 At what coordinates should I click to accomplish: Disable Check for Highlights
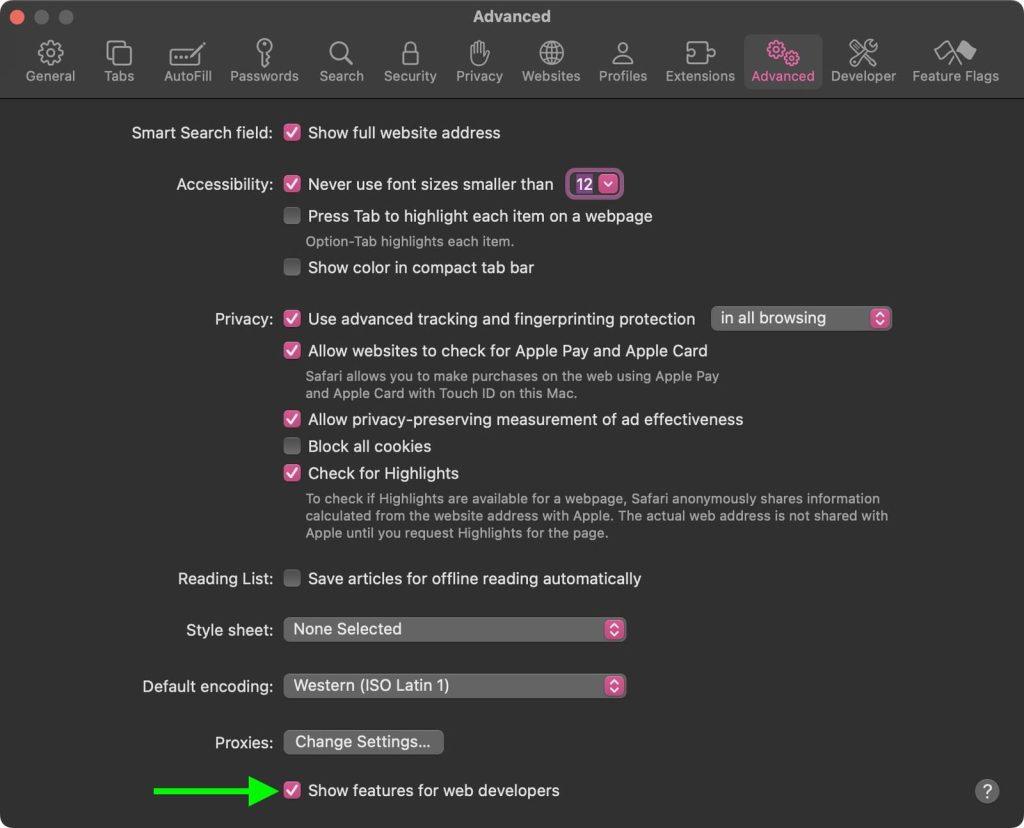coord(292,473)
